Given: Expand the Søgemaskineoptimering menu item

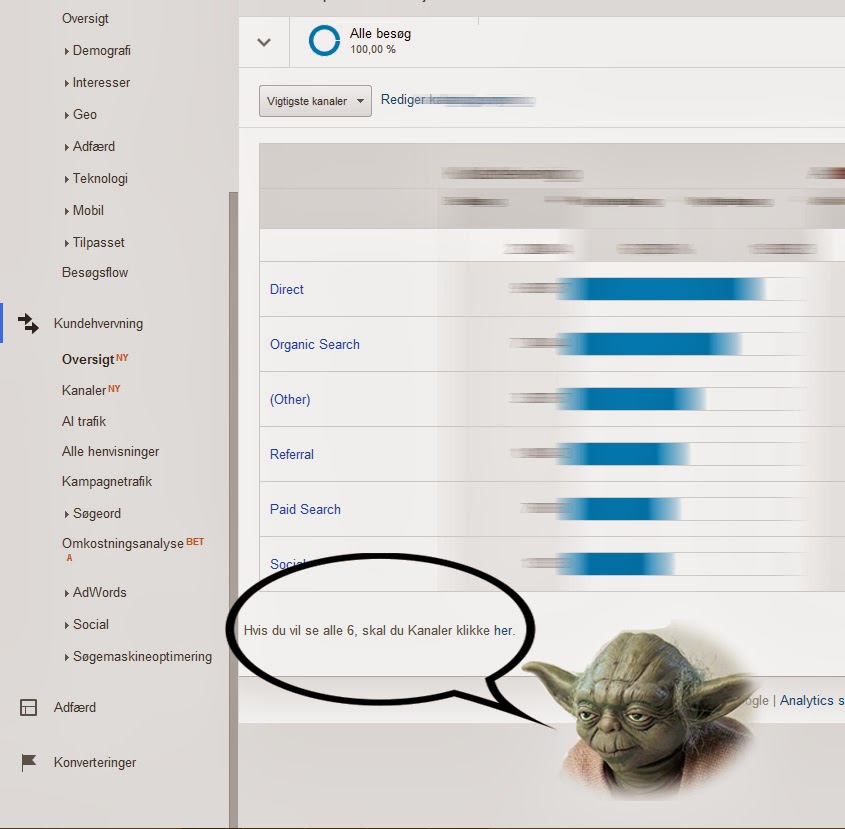Looking at the screenshot, I should click(x=138, y=657).
